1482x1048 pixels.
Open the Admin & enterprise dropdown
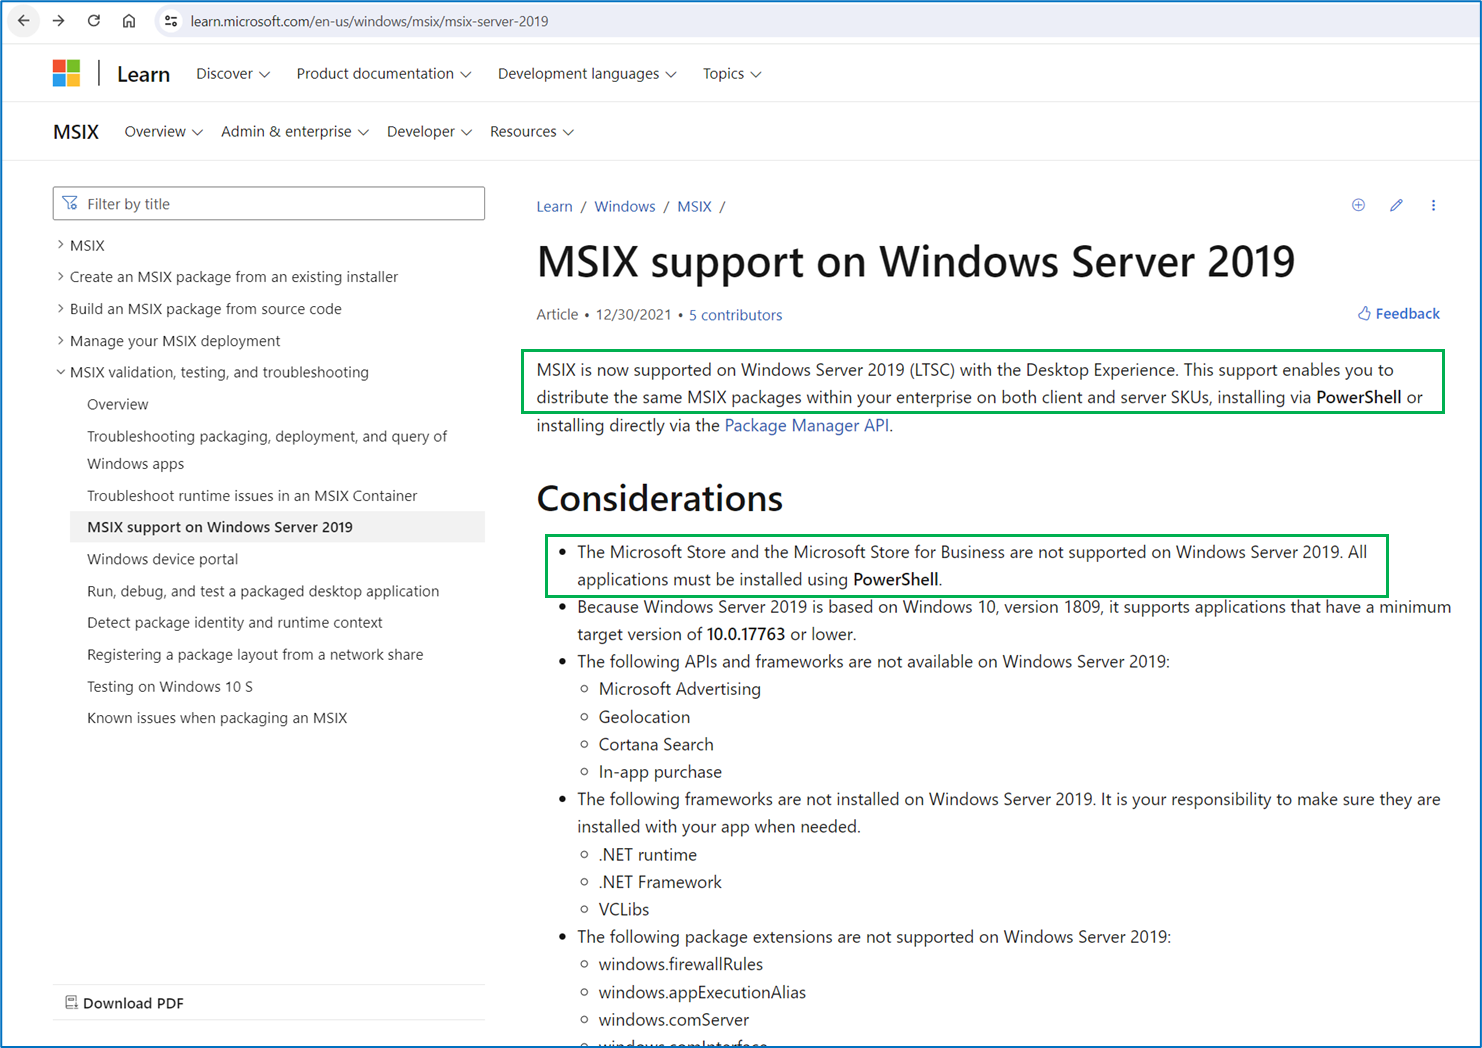click(294, 132)
